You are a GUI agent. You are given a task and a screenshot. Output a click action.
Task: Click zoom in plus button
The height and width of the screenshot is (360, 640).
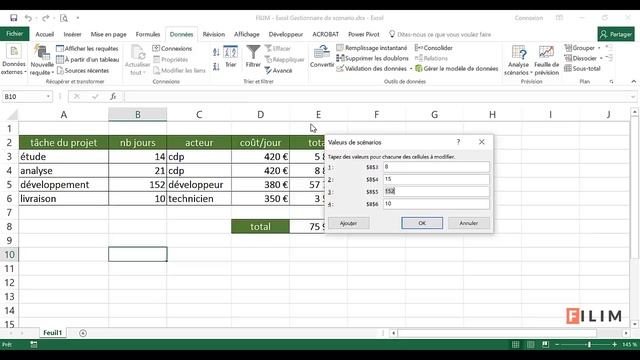coord(614,345)
